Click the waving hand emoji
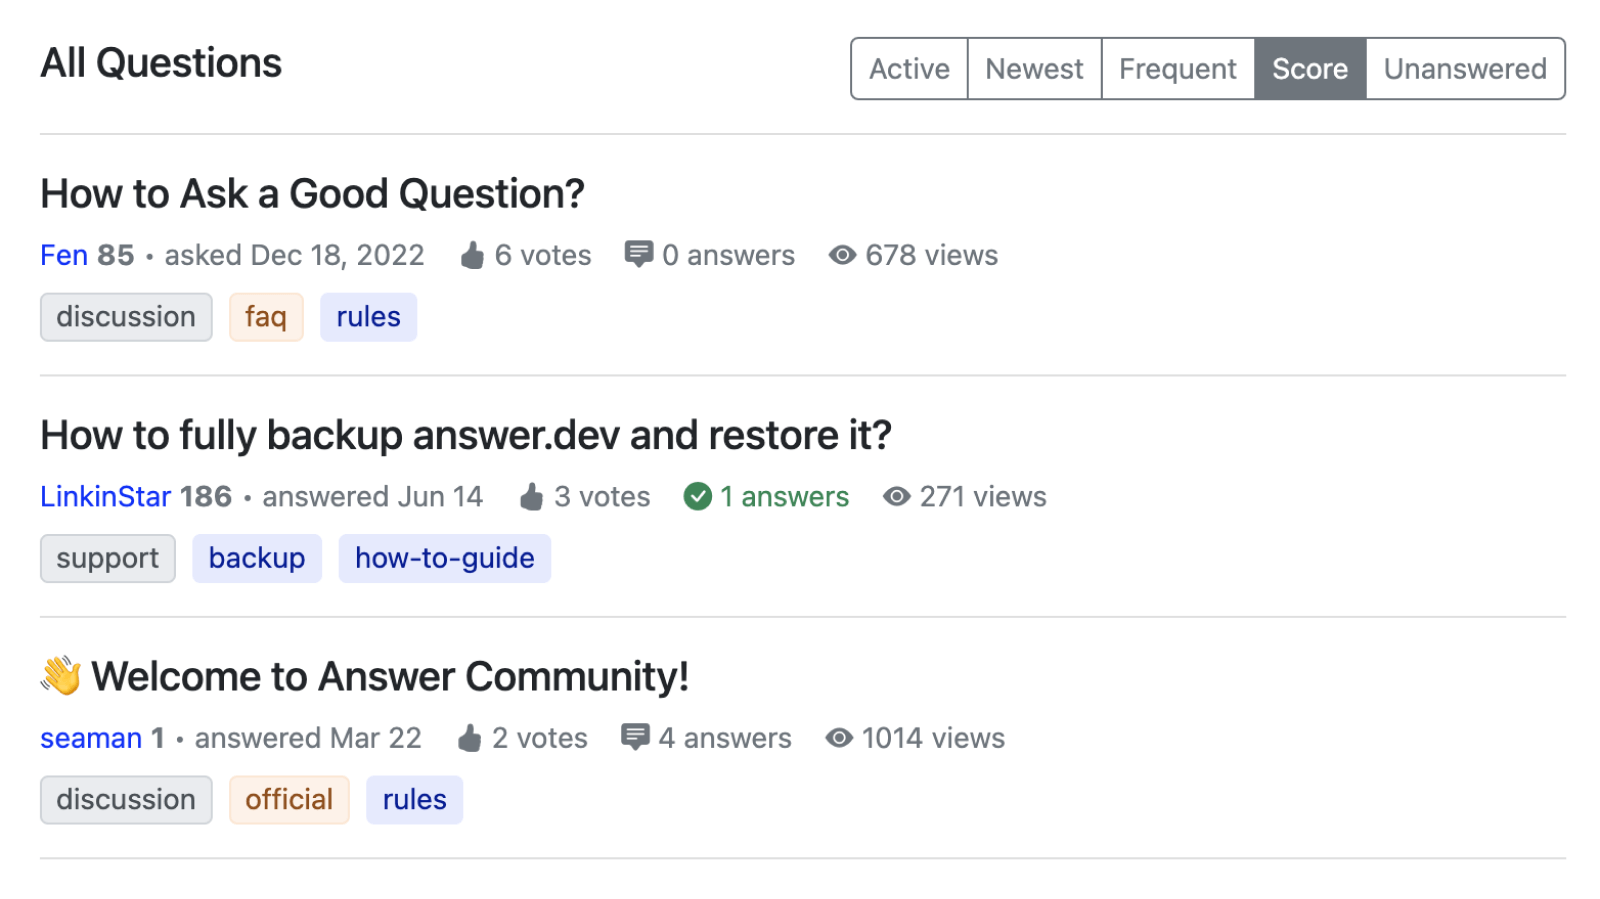This screenshot has height=899, width=1600. (x=61, y=676)
